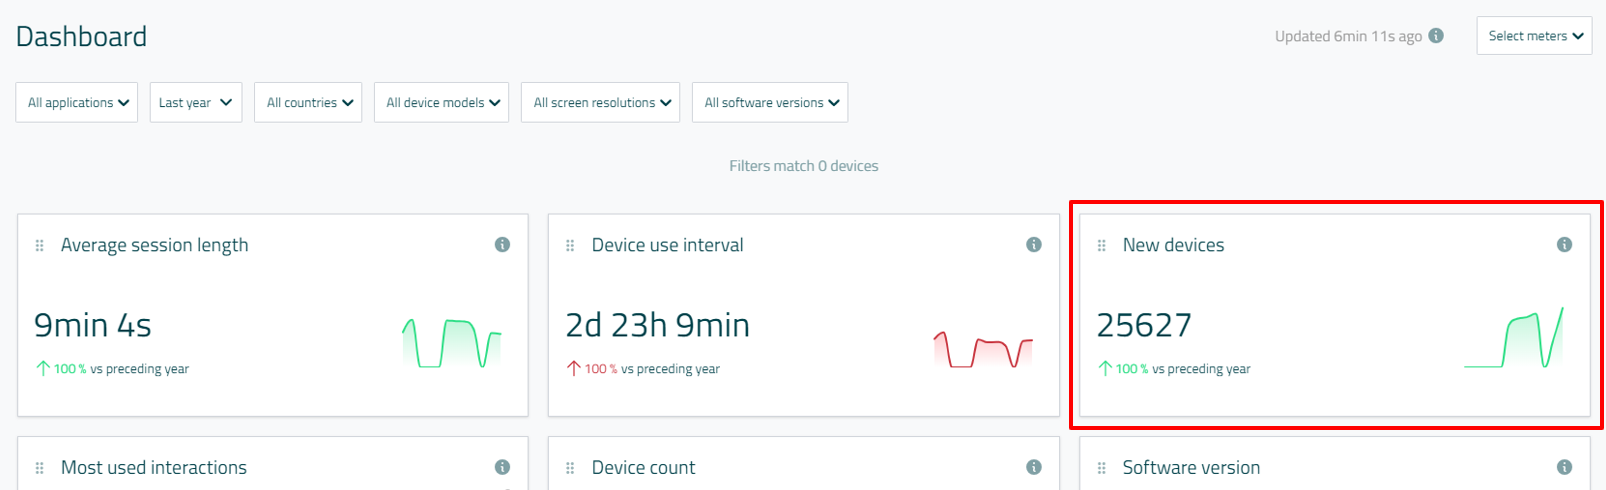This screenshot has width=1606, height=490.
Task: Open the All software versions dropdown
Action: coord(770,103)
